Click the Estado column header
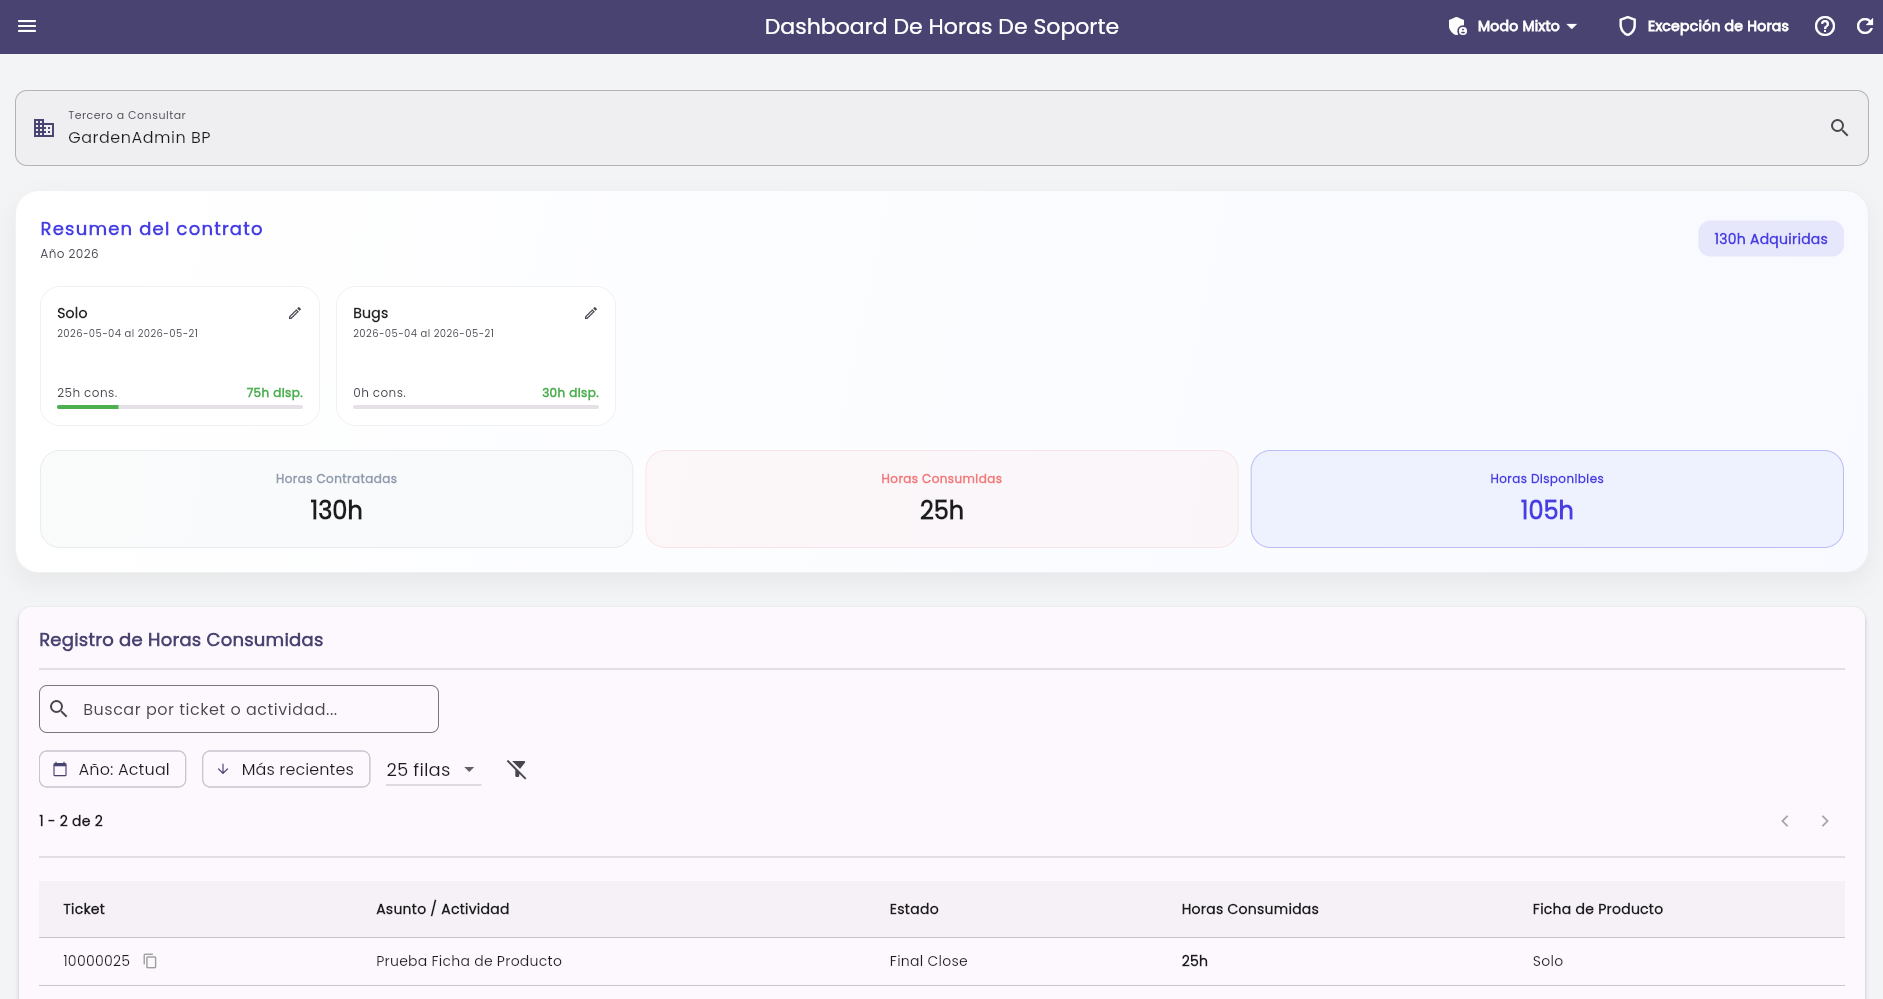Viewport: 1883px width, 999px height. point(914,909)
